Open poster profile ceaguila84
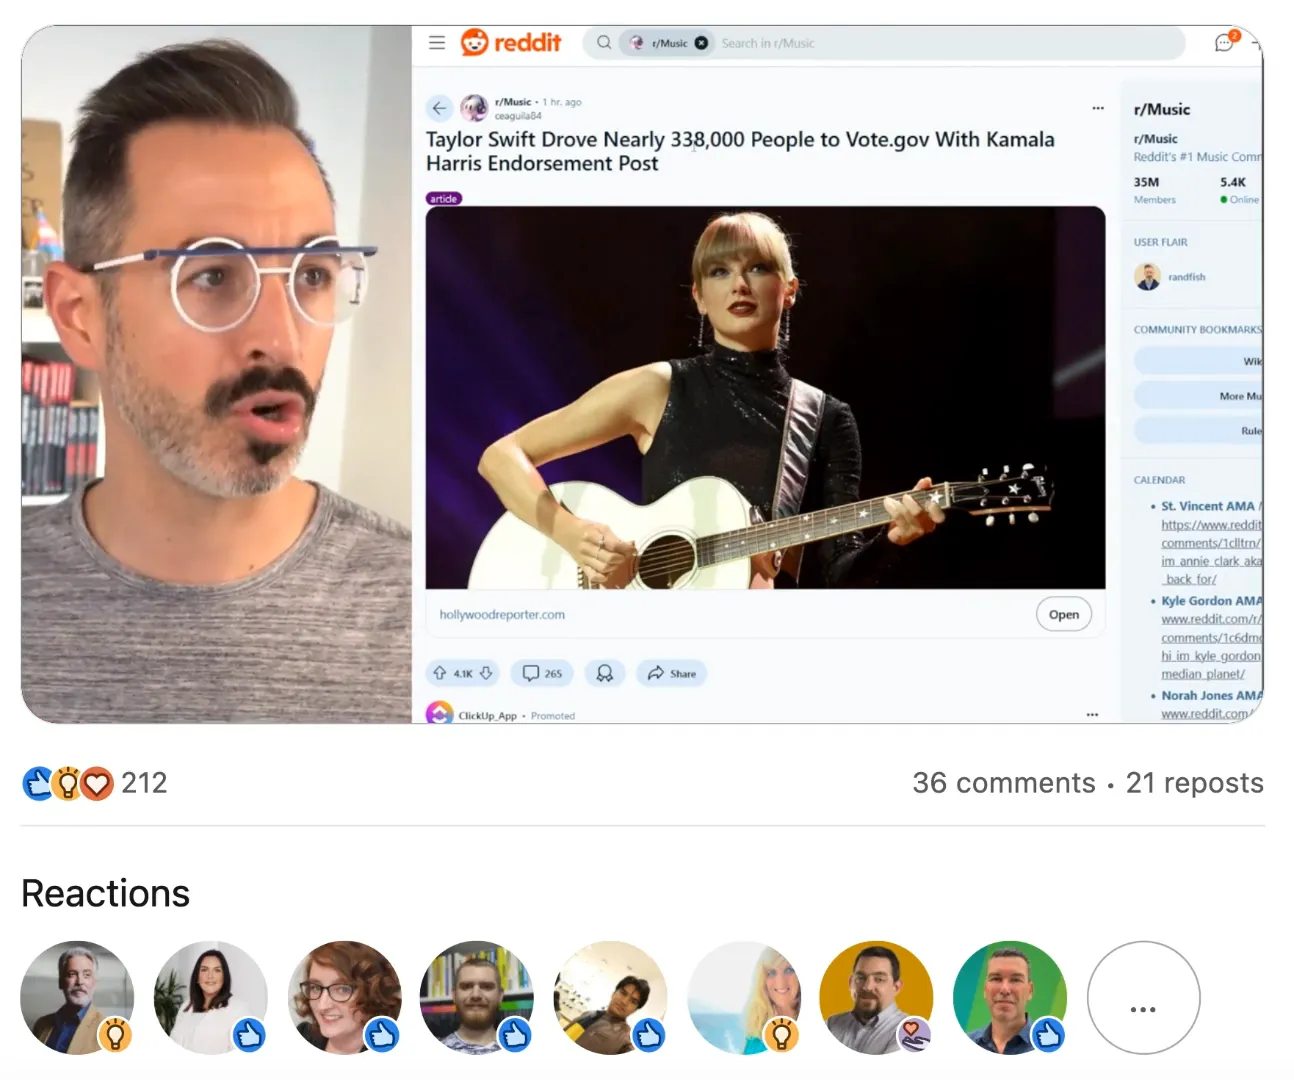Viewport: 1294px width, 1080px height. coord(518,116)
